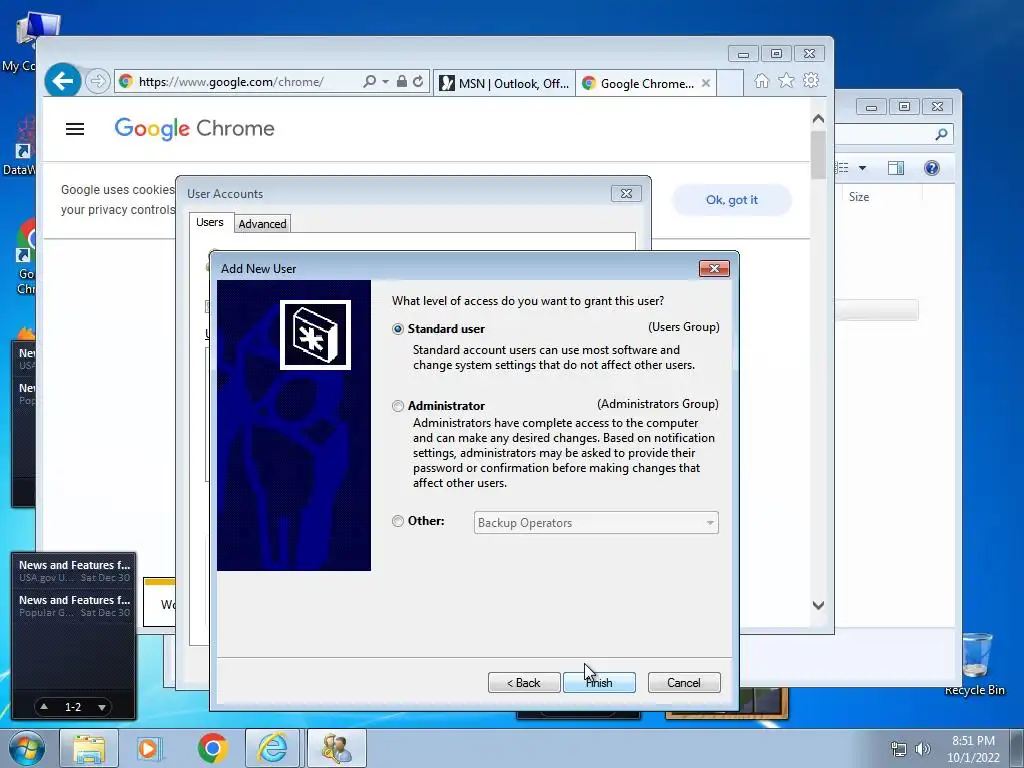
Task: Click the Internet Explorer Home icon
Action: coord(761,80)
